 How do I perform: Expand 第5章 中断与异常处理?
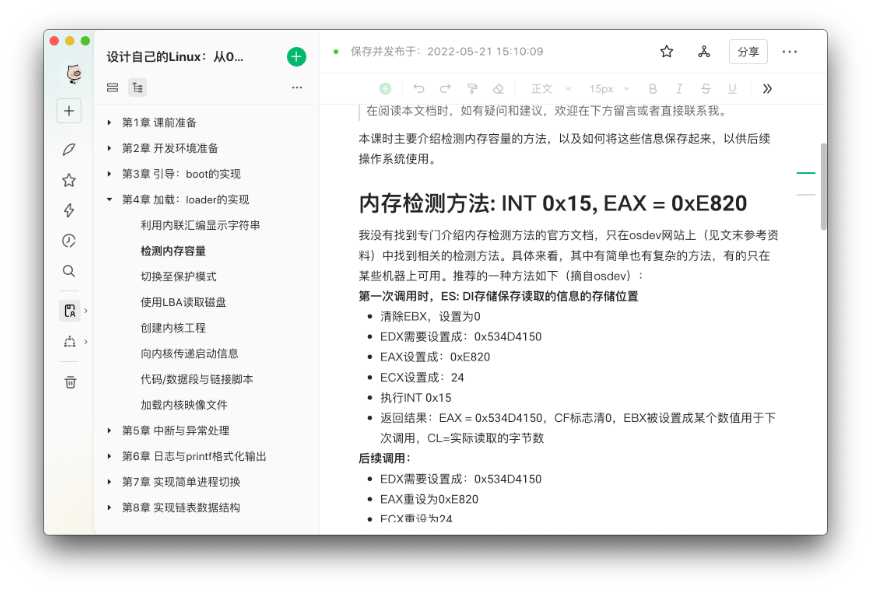(x=109, y=431)
